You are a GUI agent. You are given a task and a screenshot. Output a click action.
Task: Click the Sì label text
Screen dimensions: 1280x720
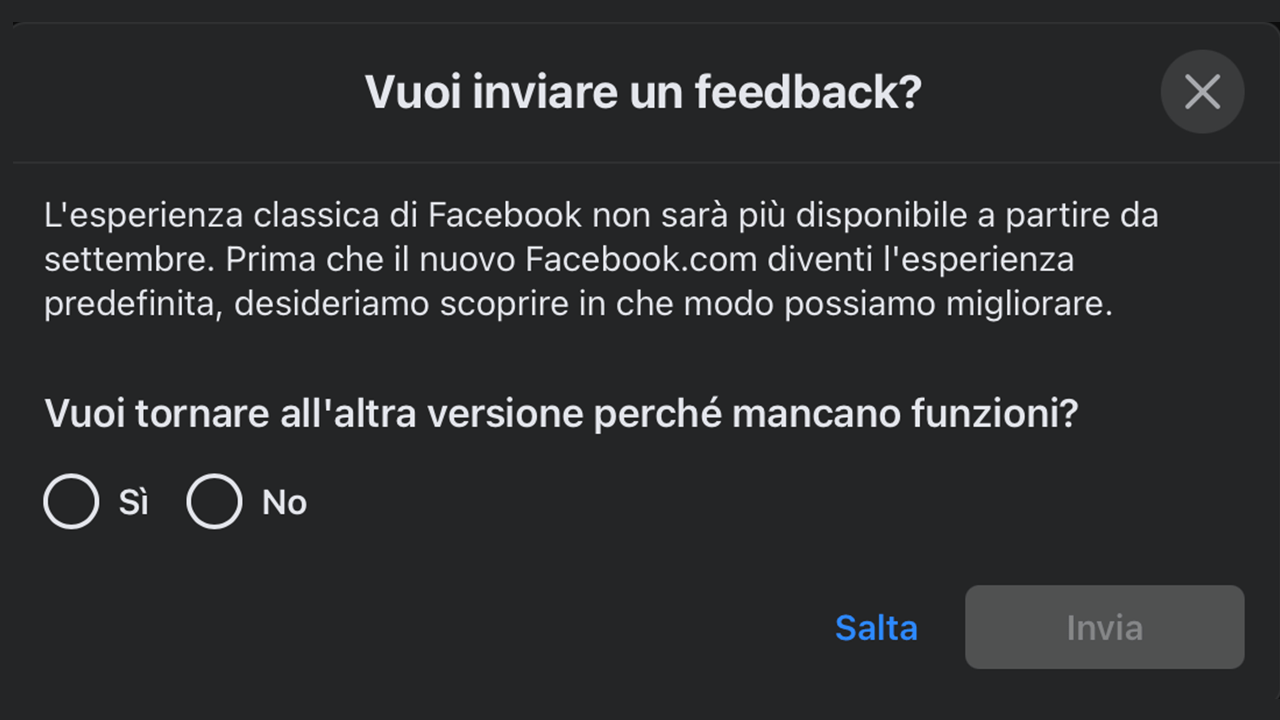coord(133,502)
